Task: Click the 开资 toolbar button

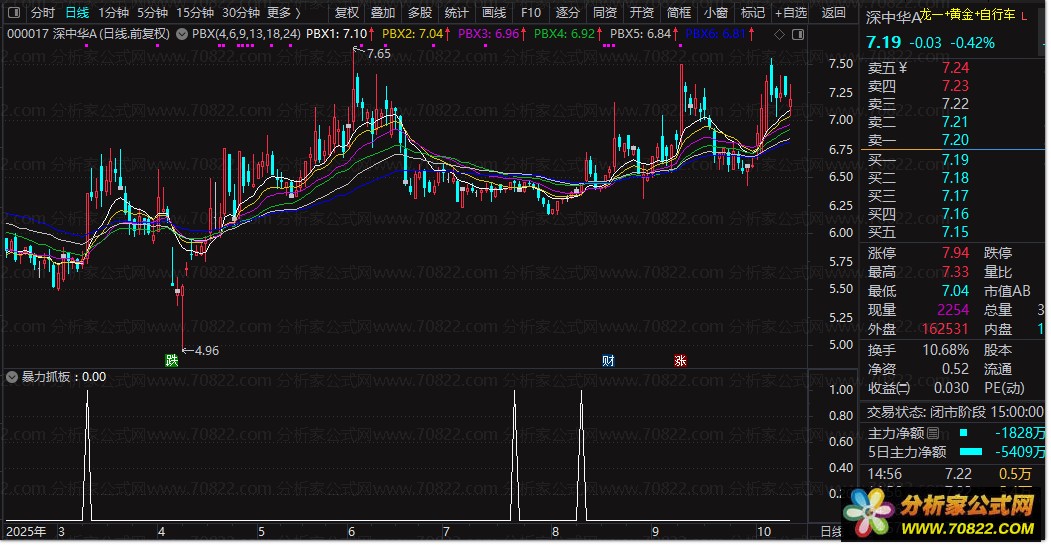Action: point(641,13)
